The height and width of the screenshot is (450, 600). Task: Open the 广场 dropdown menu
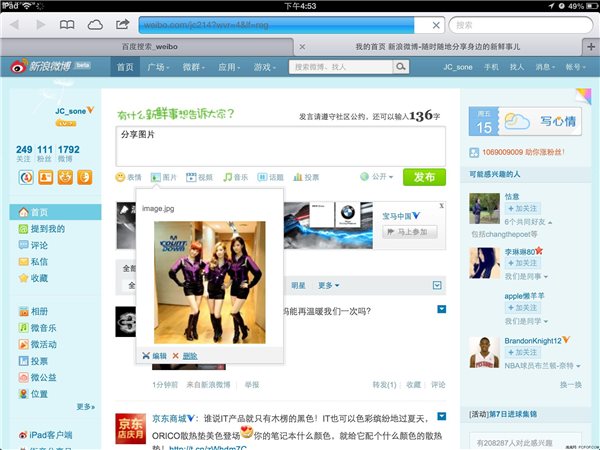click(158, 67)
